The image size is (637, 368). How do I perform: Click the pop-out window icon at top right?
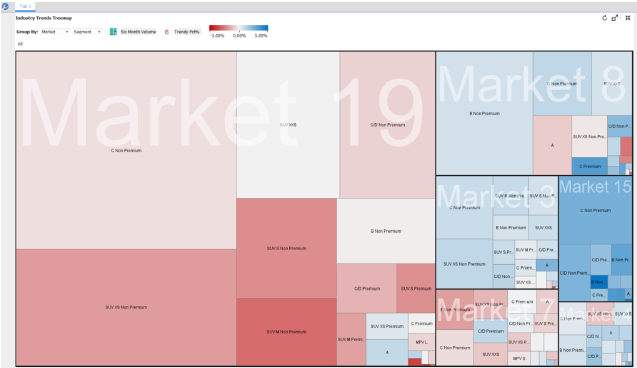click(615, 18)
